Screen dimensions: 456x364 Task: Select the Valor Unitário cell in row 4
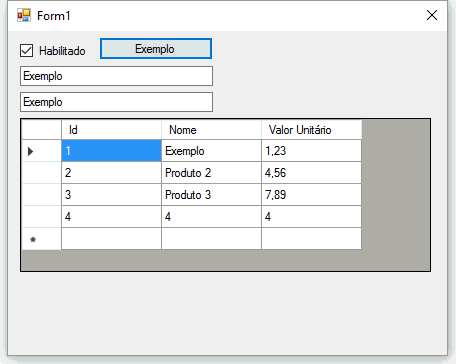pos(312,217)
